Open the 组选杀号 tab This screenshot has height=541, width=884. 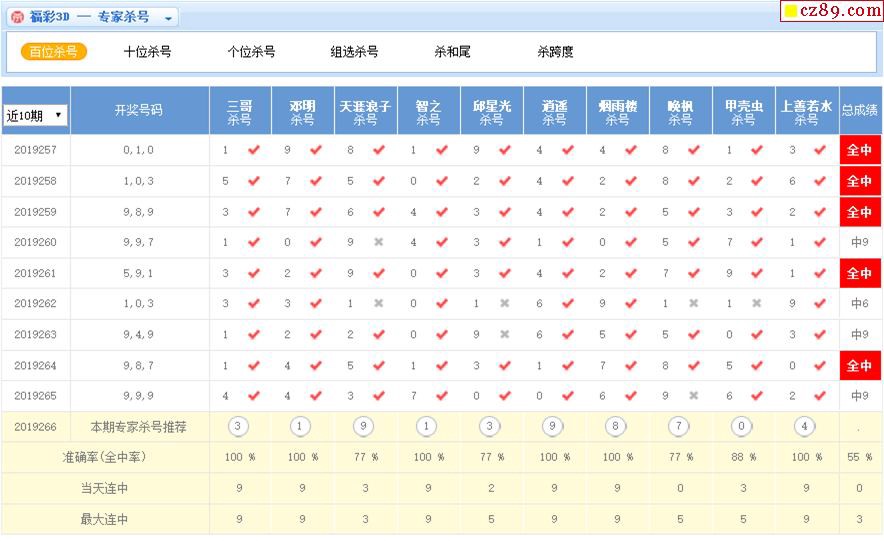click(x=355, y=52)
